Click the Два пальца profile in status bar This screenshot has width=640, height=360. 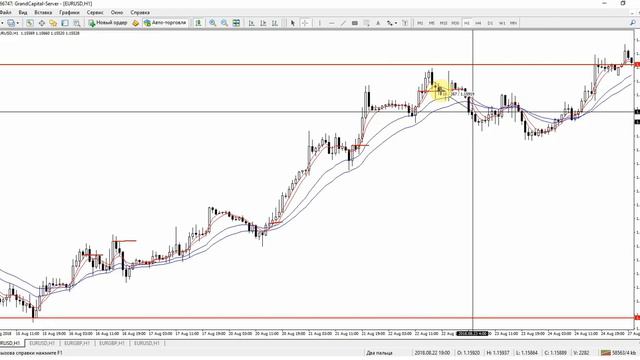(x=379, y=352)
